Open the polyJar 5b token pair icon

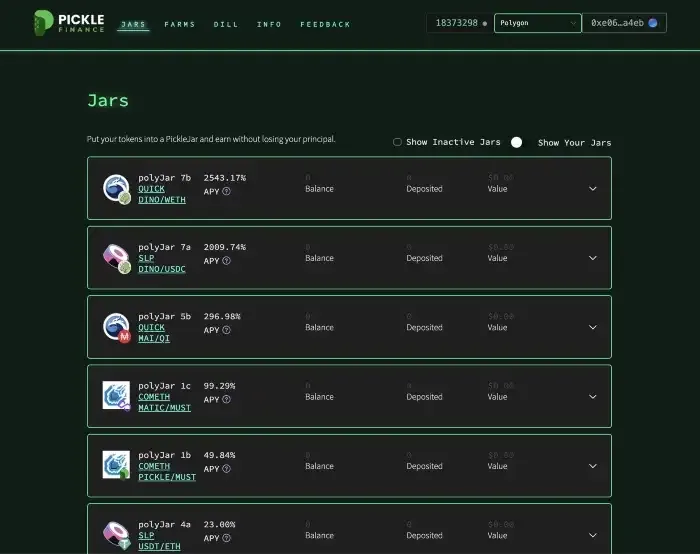pyautogui.click(x=117, y=327)
